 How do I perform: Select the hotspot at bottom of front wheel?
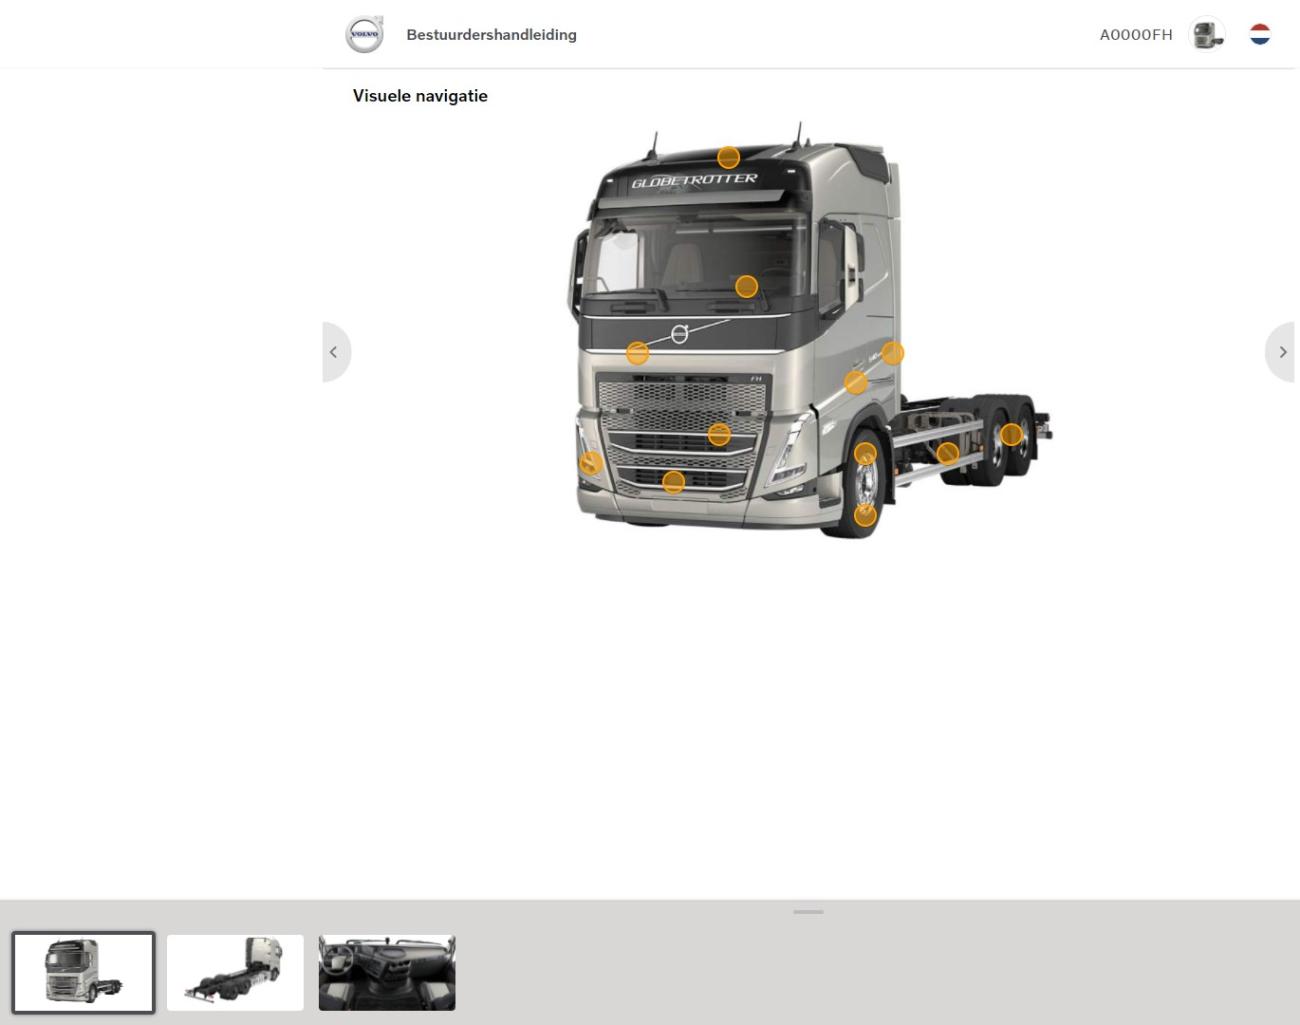point(865,515)
